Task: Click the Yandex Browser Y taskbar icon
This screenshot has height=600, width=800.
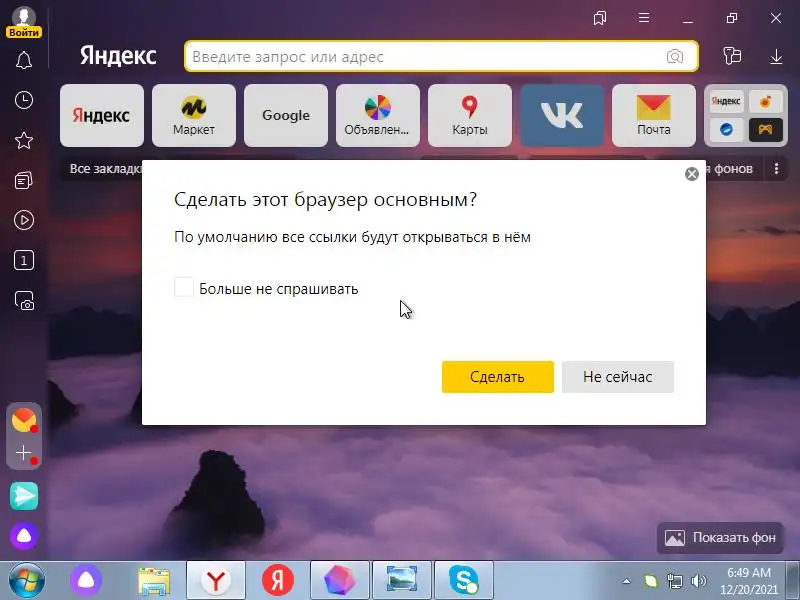Action: point(216,580)
